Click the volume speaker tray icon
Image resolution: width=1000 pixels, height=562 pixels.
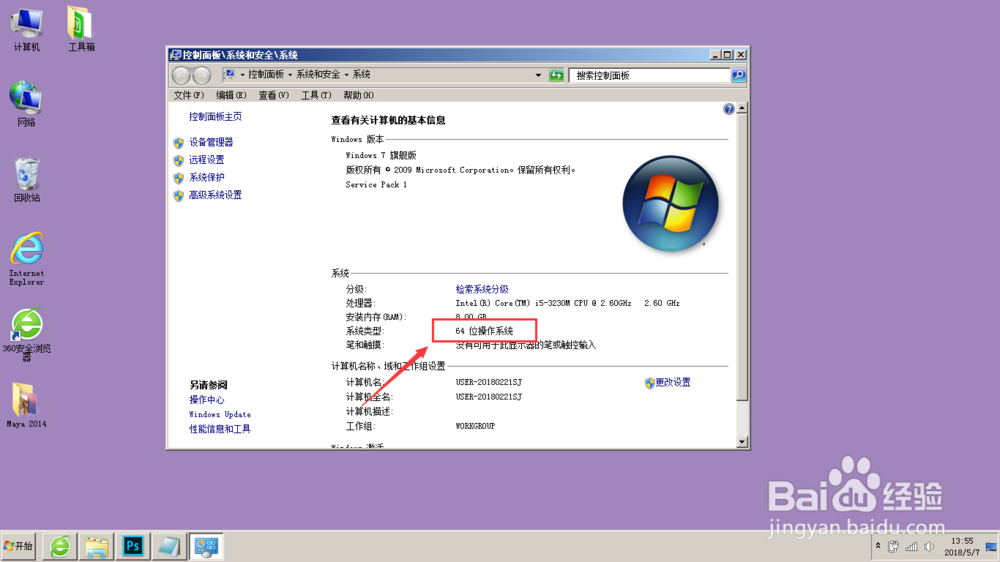929,547
